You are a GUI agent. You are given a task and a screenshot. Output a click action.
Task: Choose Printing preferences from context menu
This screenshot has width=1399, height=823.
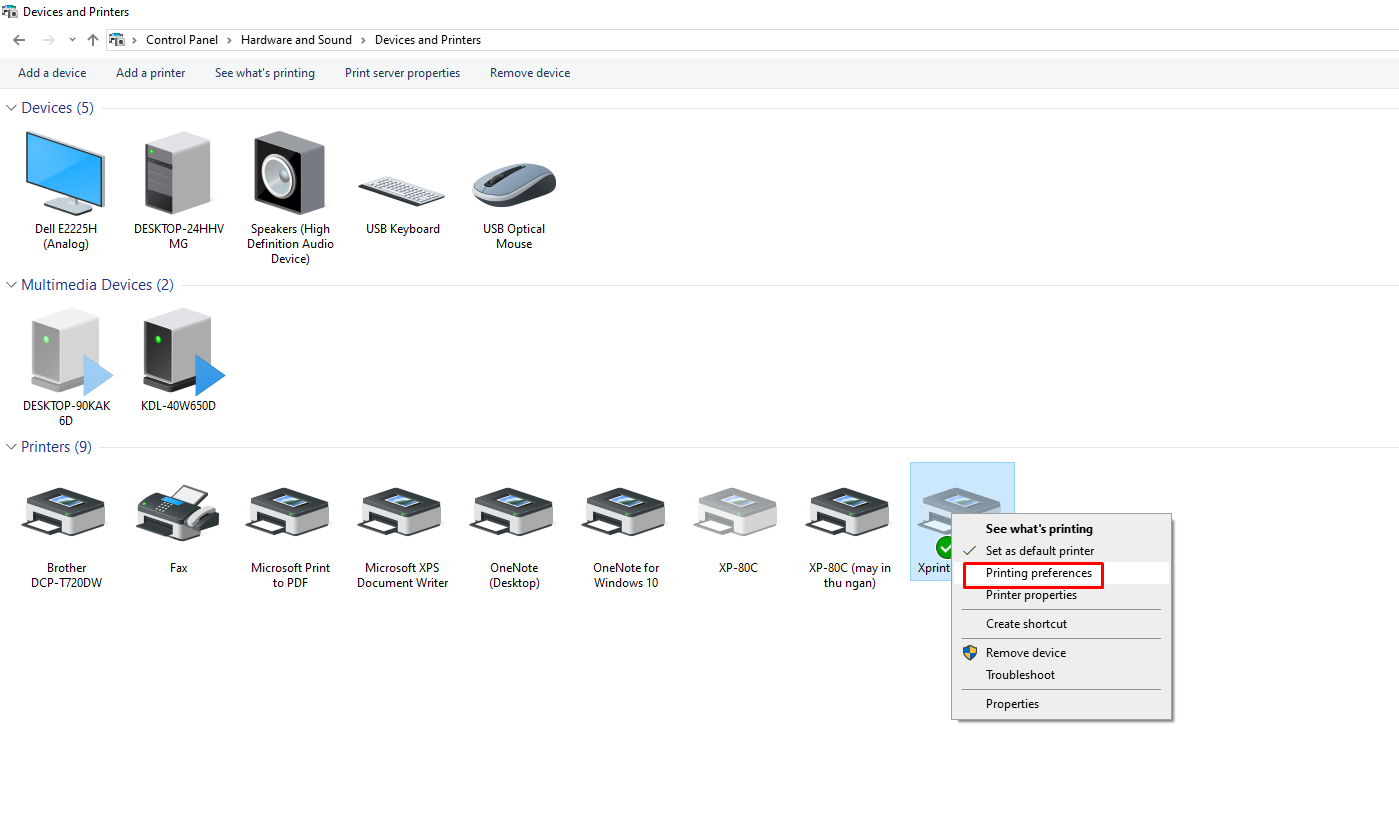(1038, 573)
